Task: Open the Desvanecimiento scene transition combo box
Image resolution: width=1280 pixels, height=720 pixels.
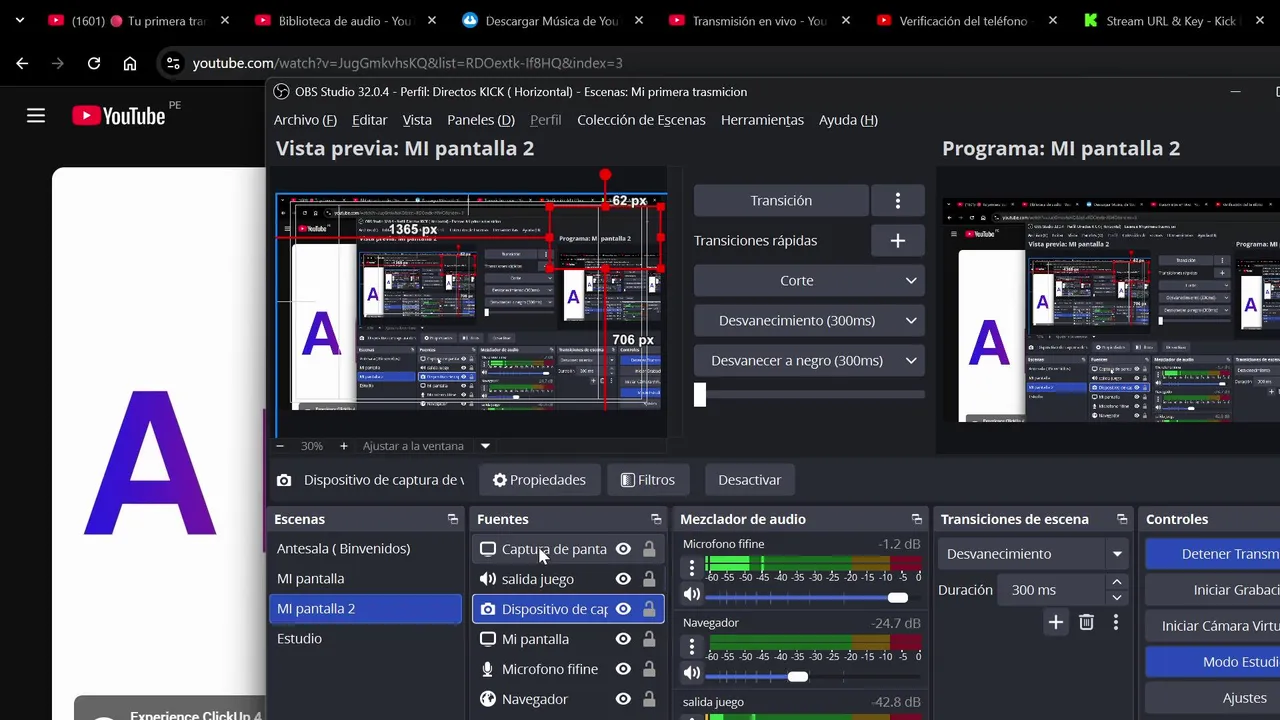Action: [1034, 554]
